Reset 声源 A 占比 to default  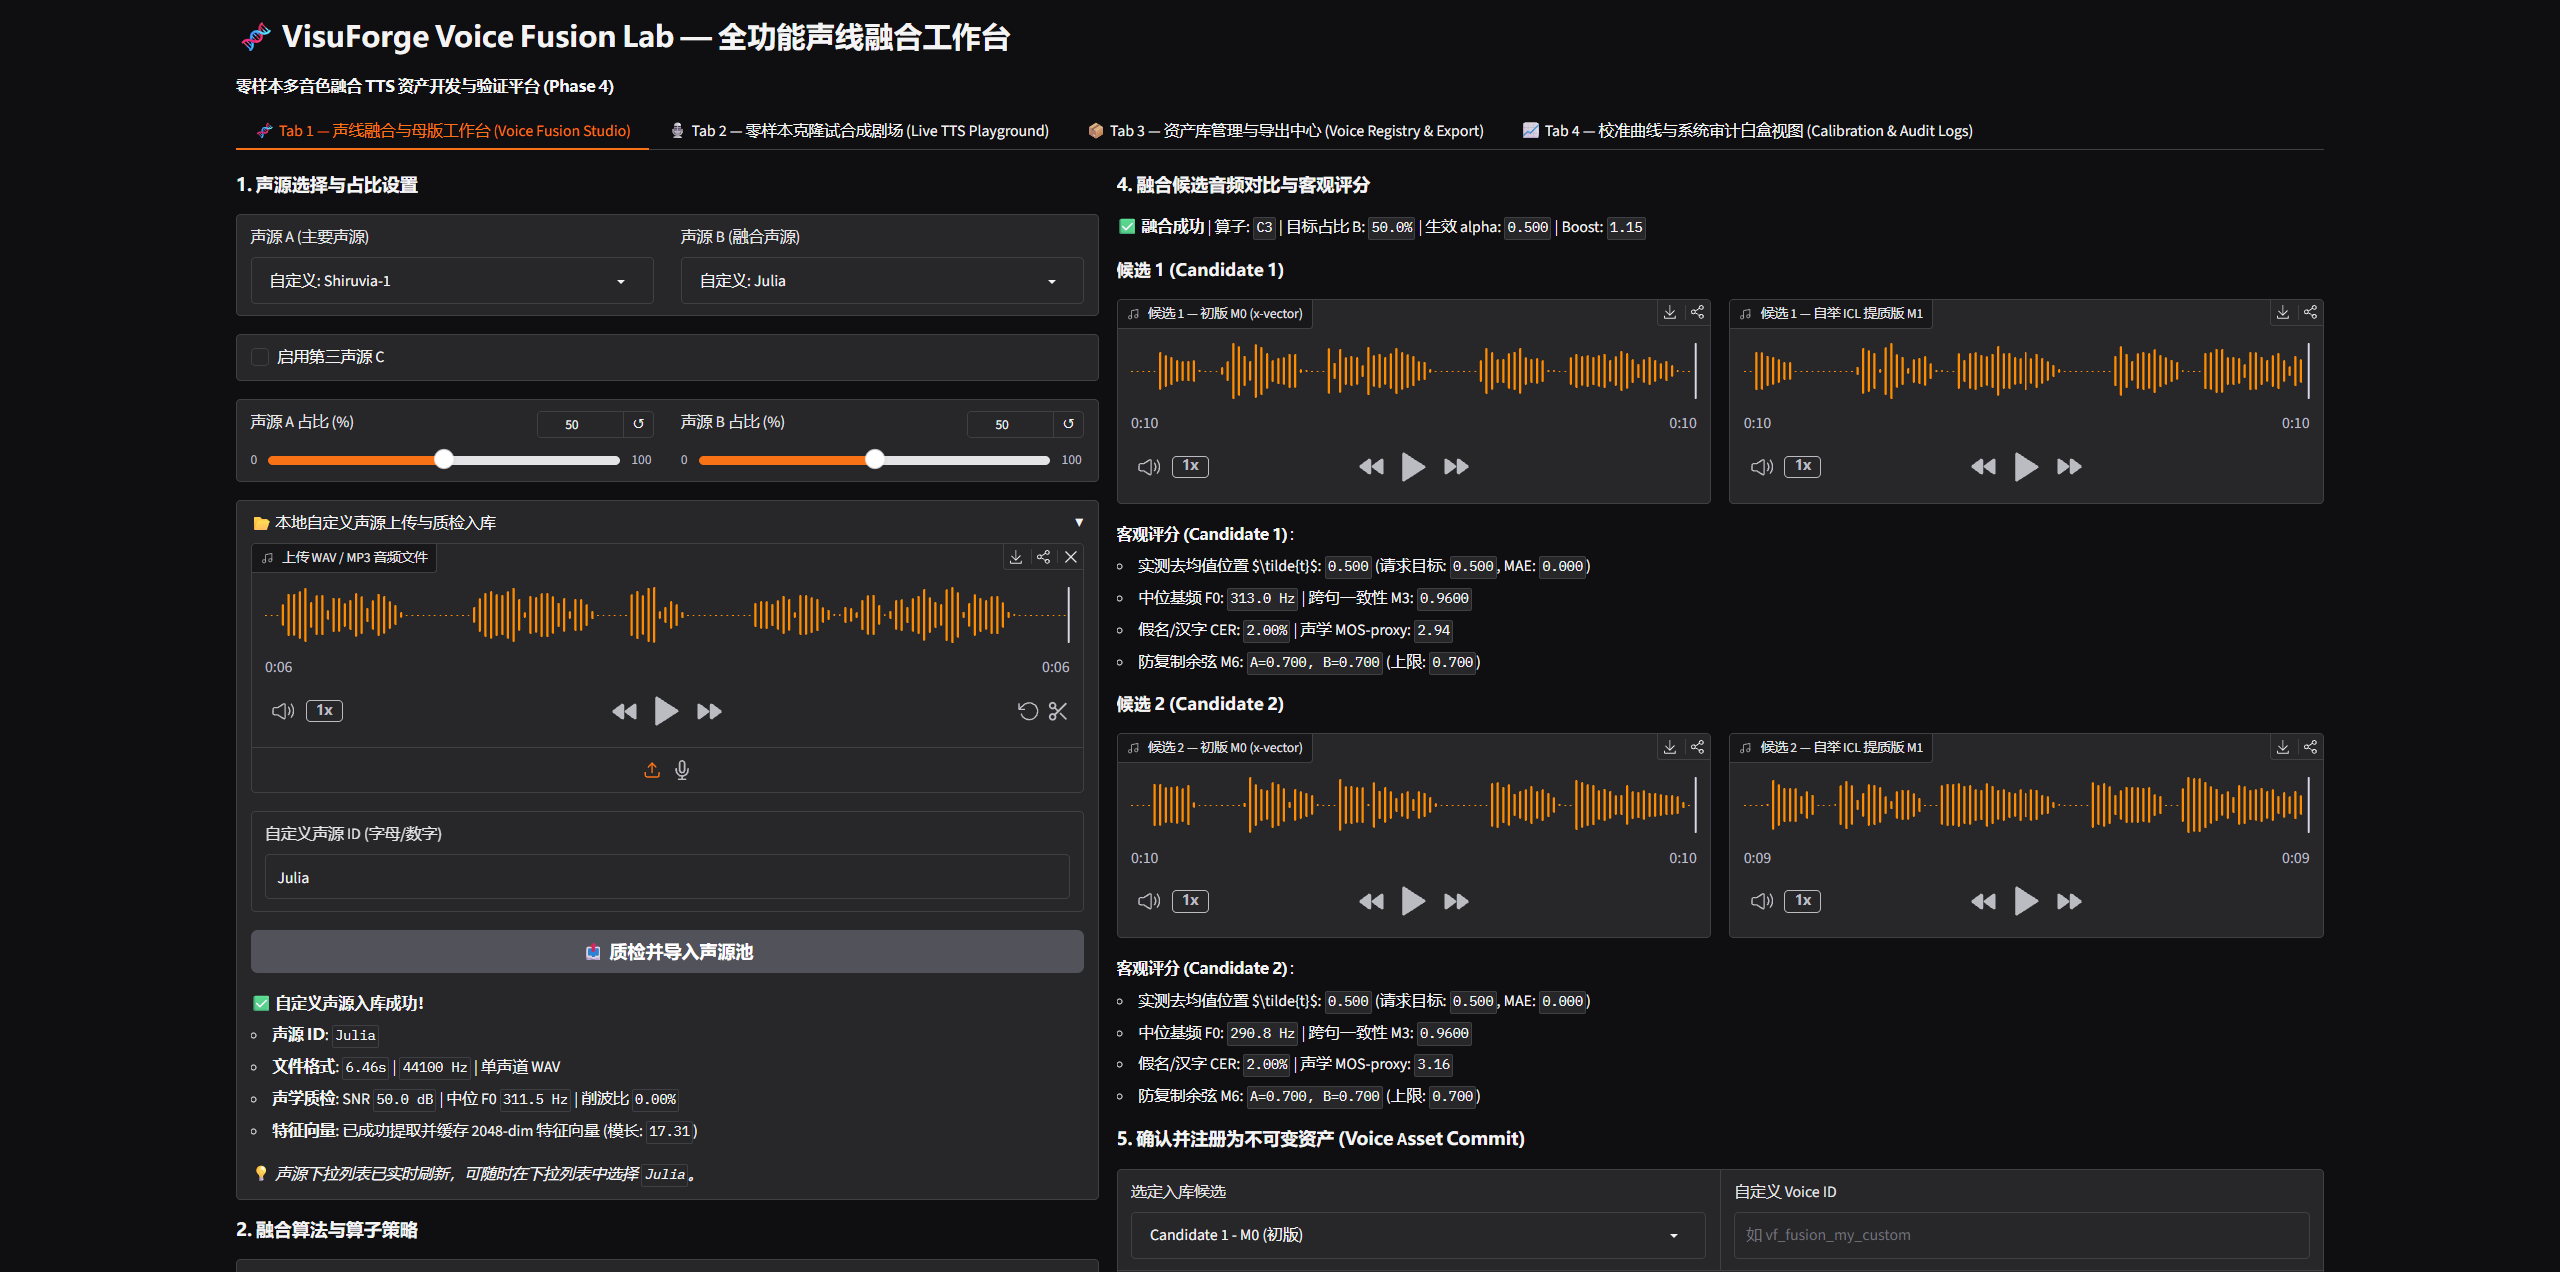tap(638, 424)
